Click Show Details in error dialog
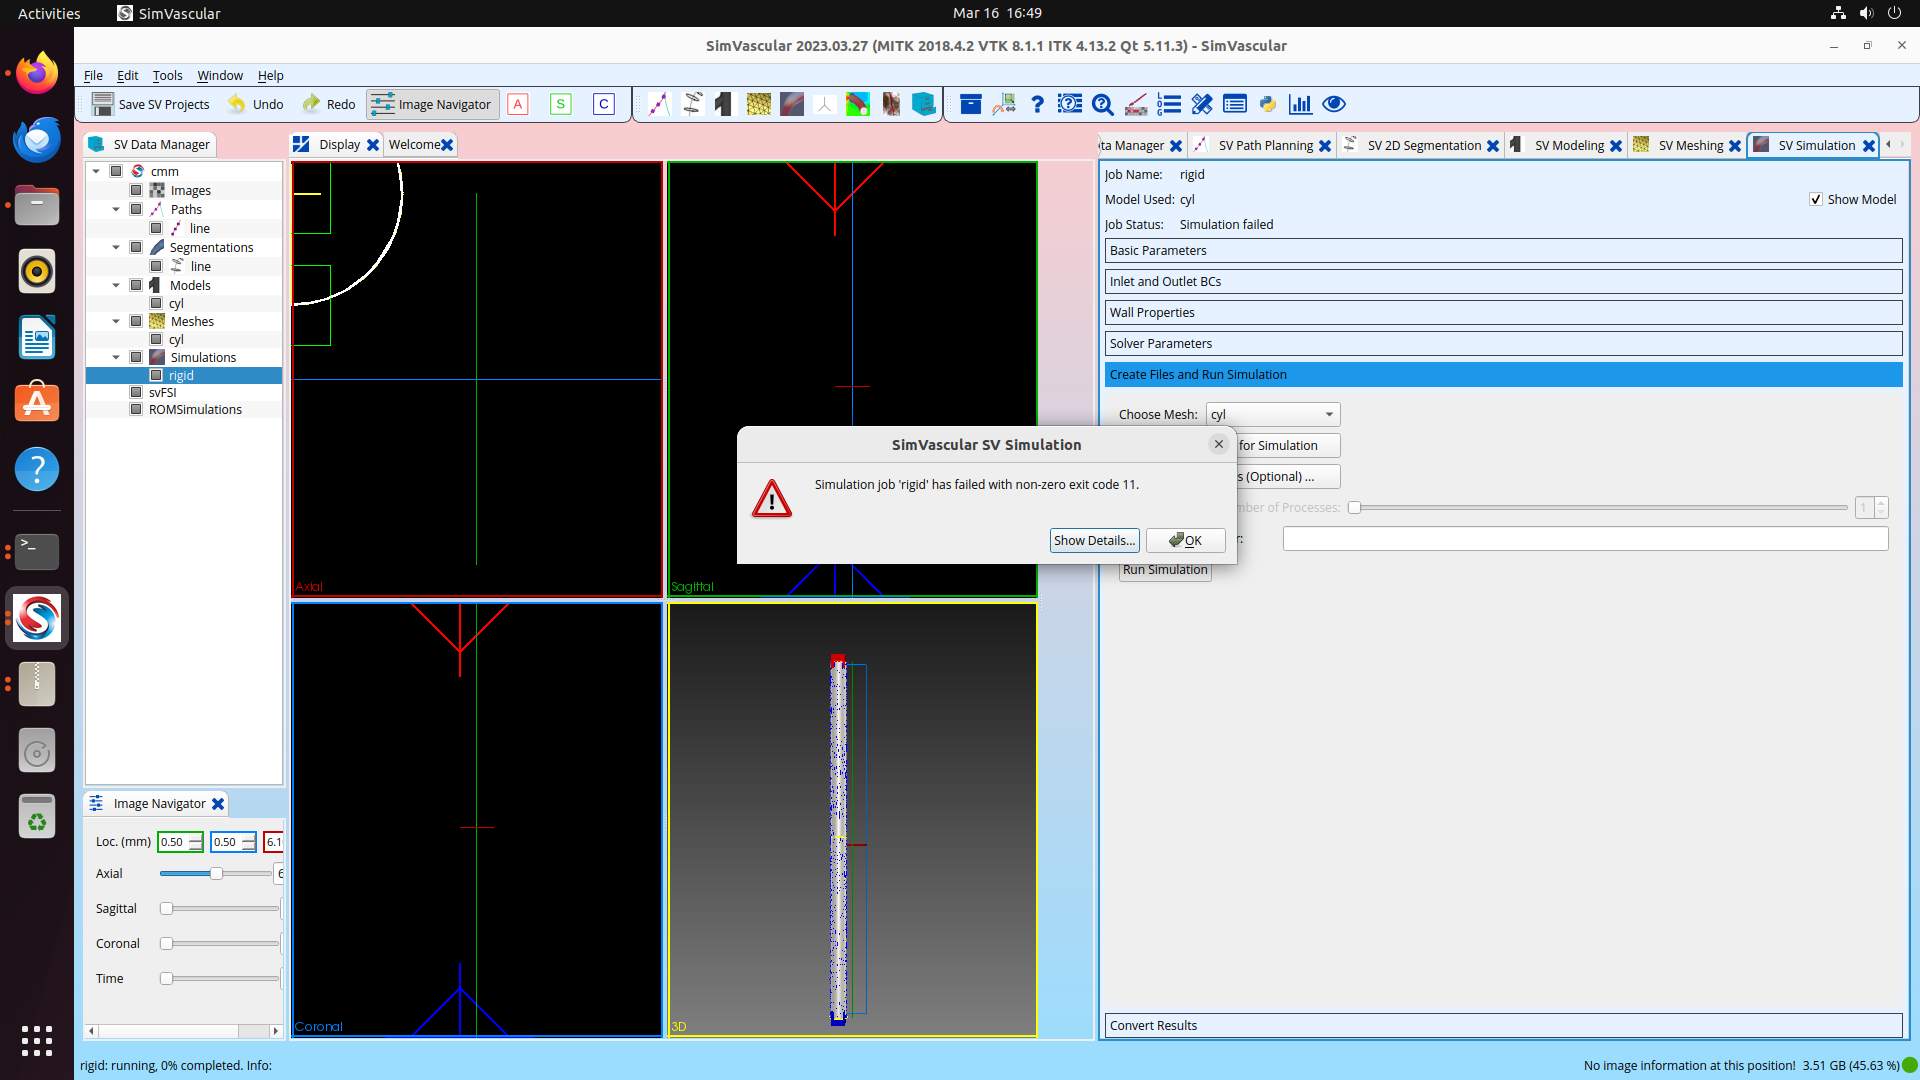Viewport: 1920px width, 1080px height. coord(1094,540)
